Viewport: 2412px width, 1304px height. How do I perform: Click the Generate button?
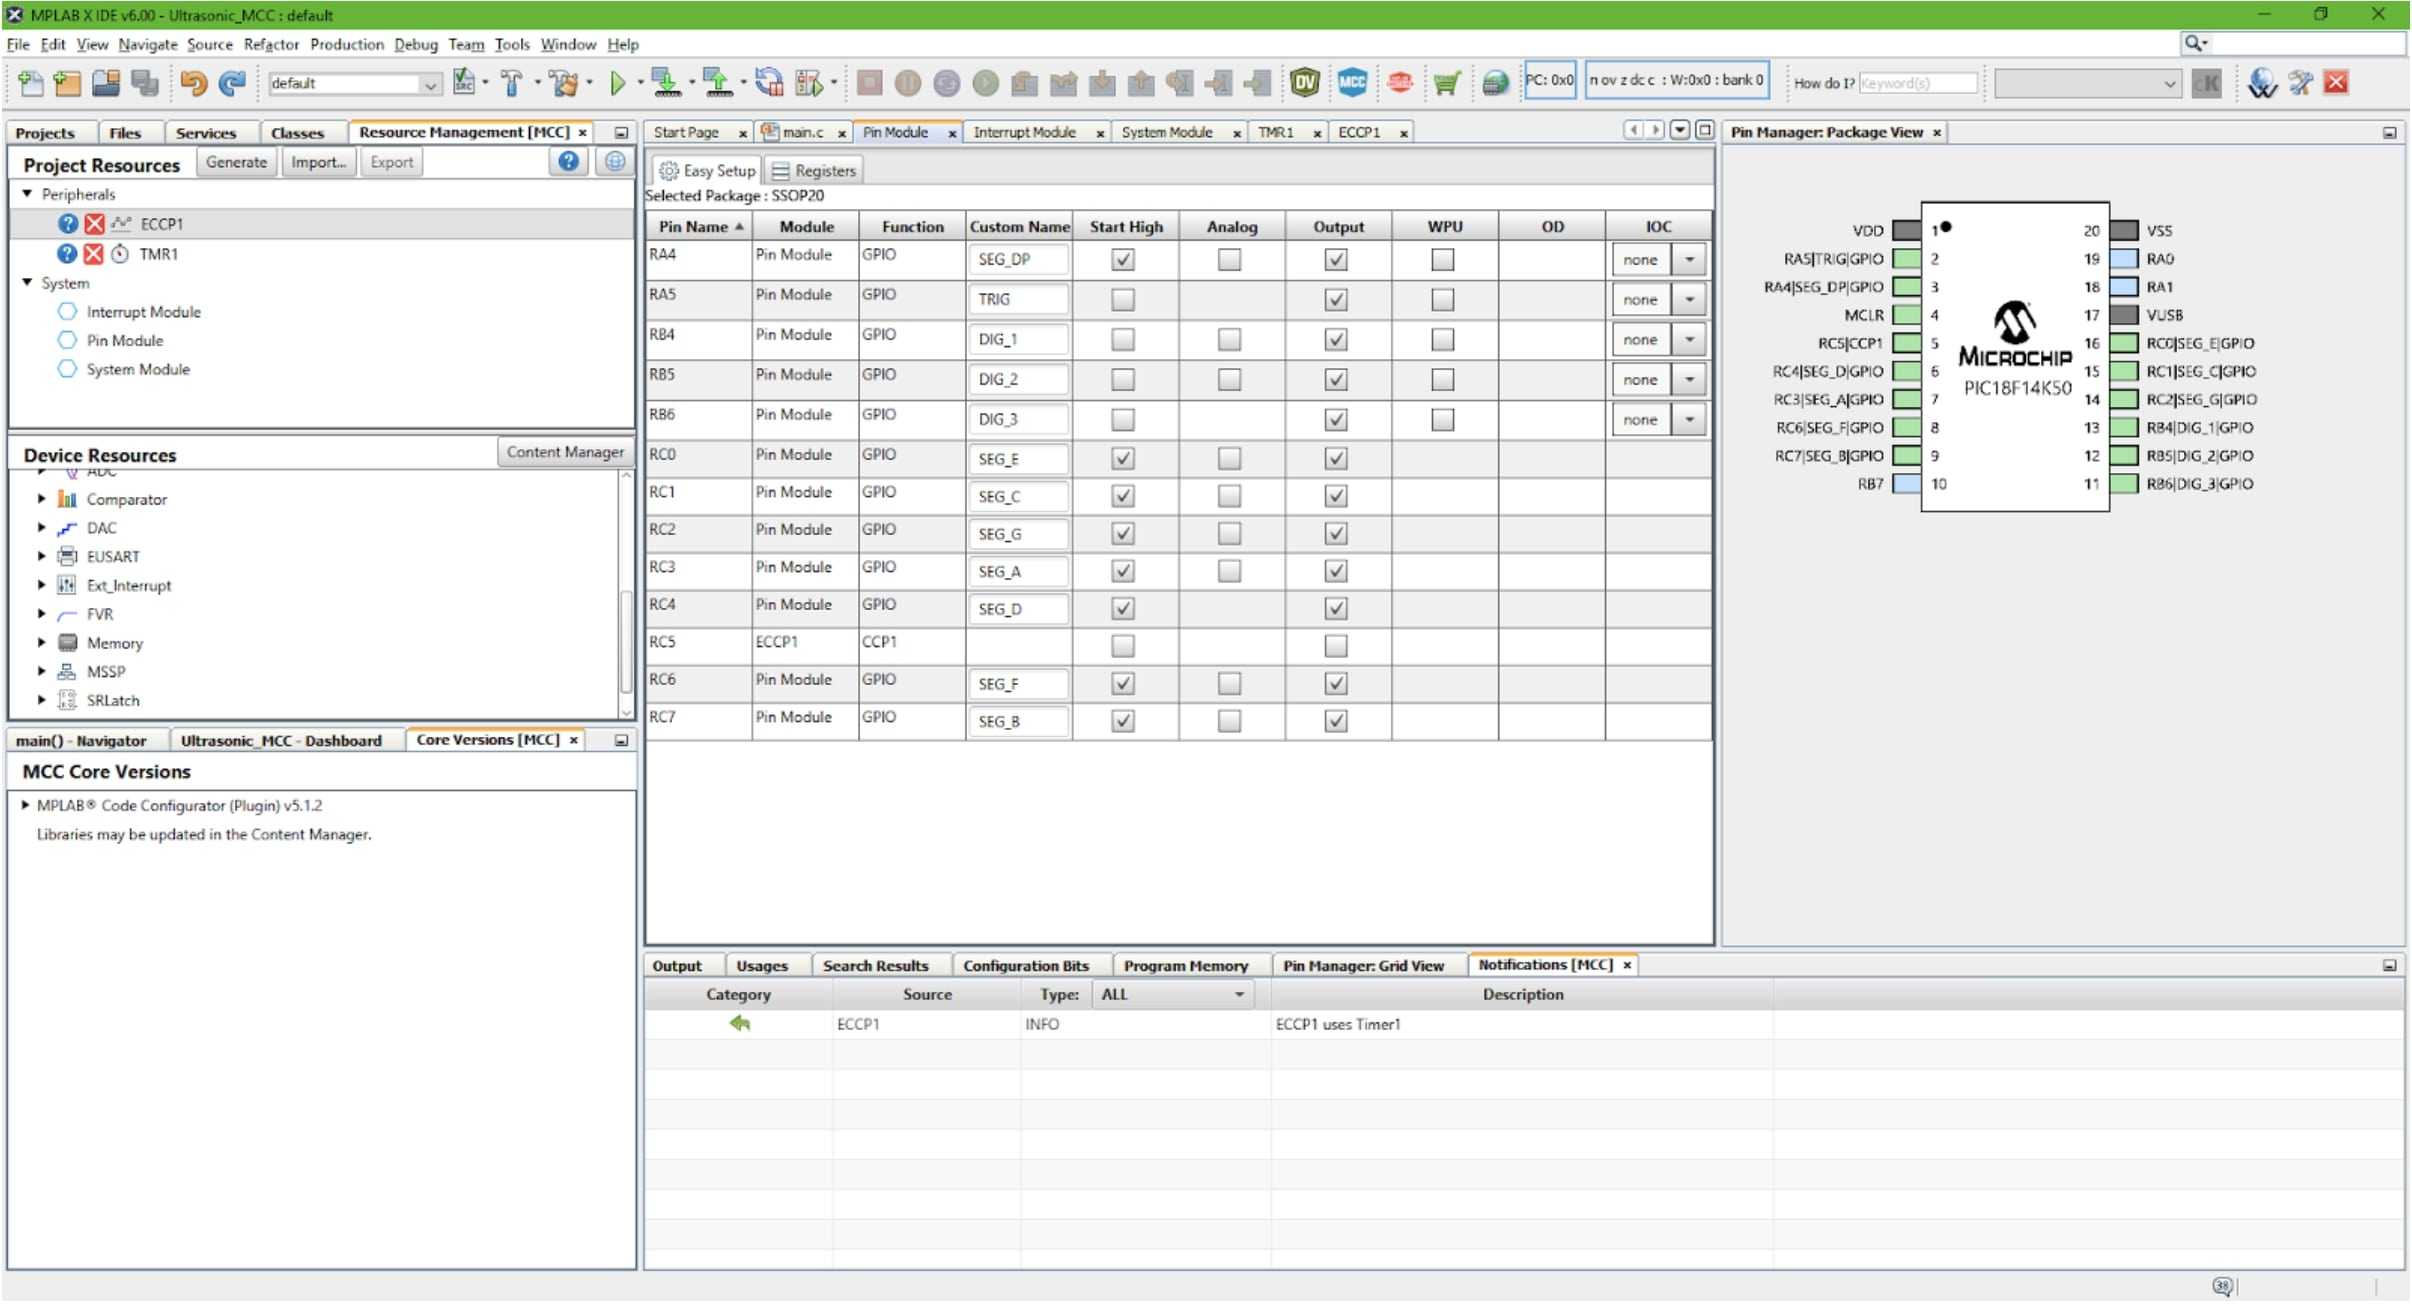236,162
